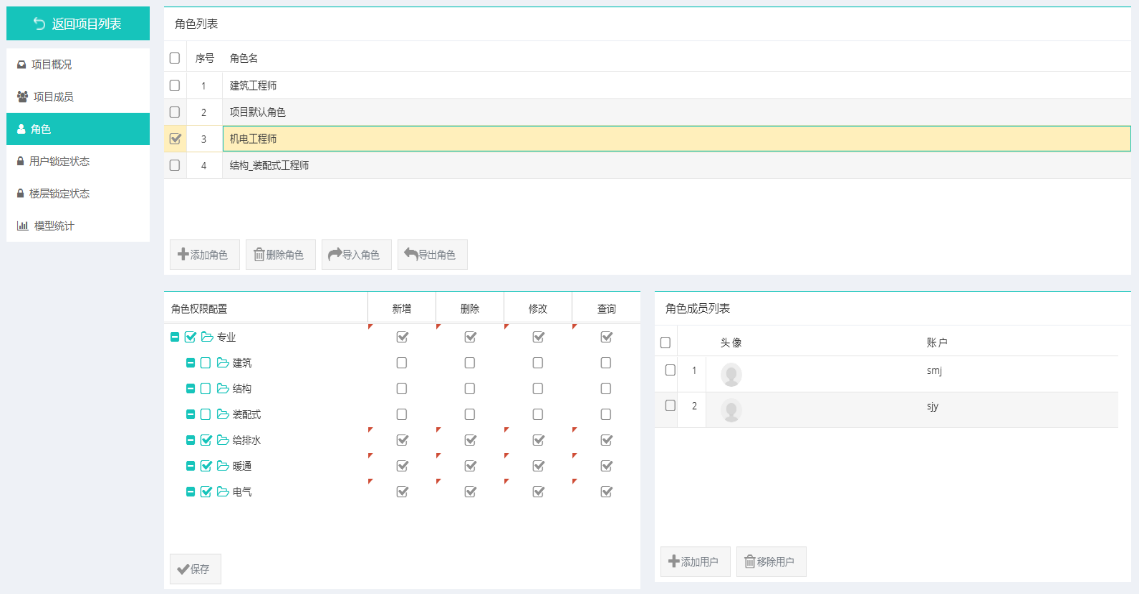Collapse the 暖通 tree node
This screenshot has width=1139, height=594.
click(x=190, y=466)
